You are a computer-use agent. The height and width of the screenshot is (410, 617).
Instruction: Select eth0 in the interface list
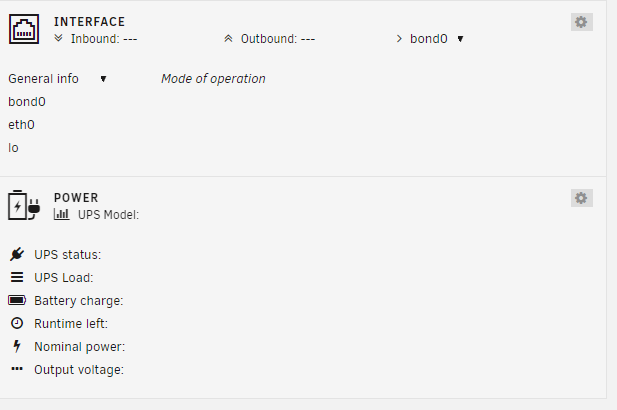[21, 125]
